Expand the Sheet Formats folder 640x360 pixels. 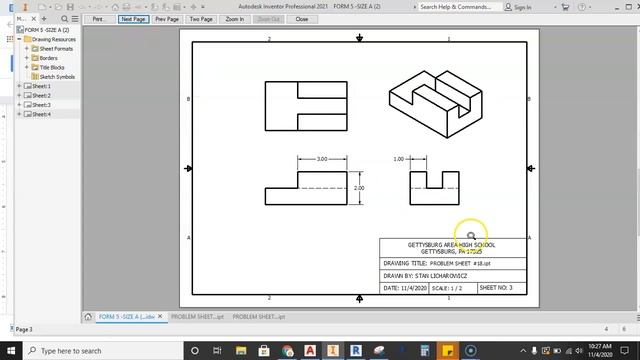(x=27, y=49)
